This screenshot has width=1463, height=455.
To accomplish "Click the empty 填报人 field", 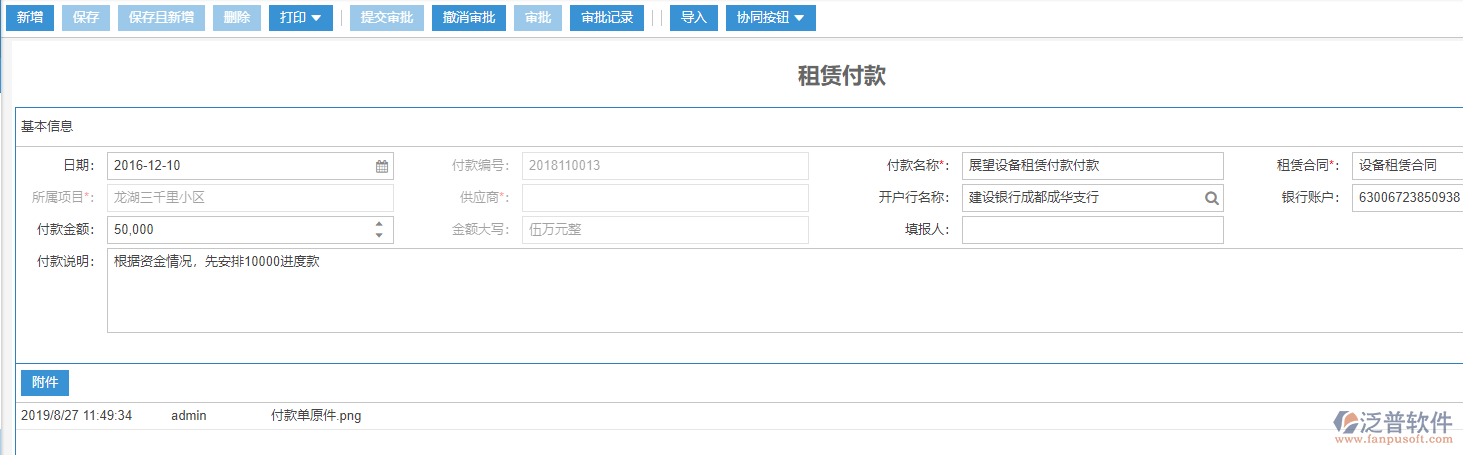I will (1092, 230).
